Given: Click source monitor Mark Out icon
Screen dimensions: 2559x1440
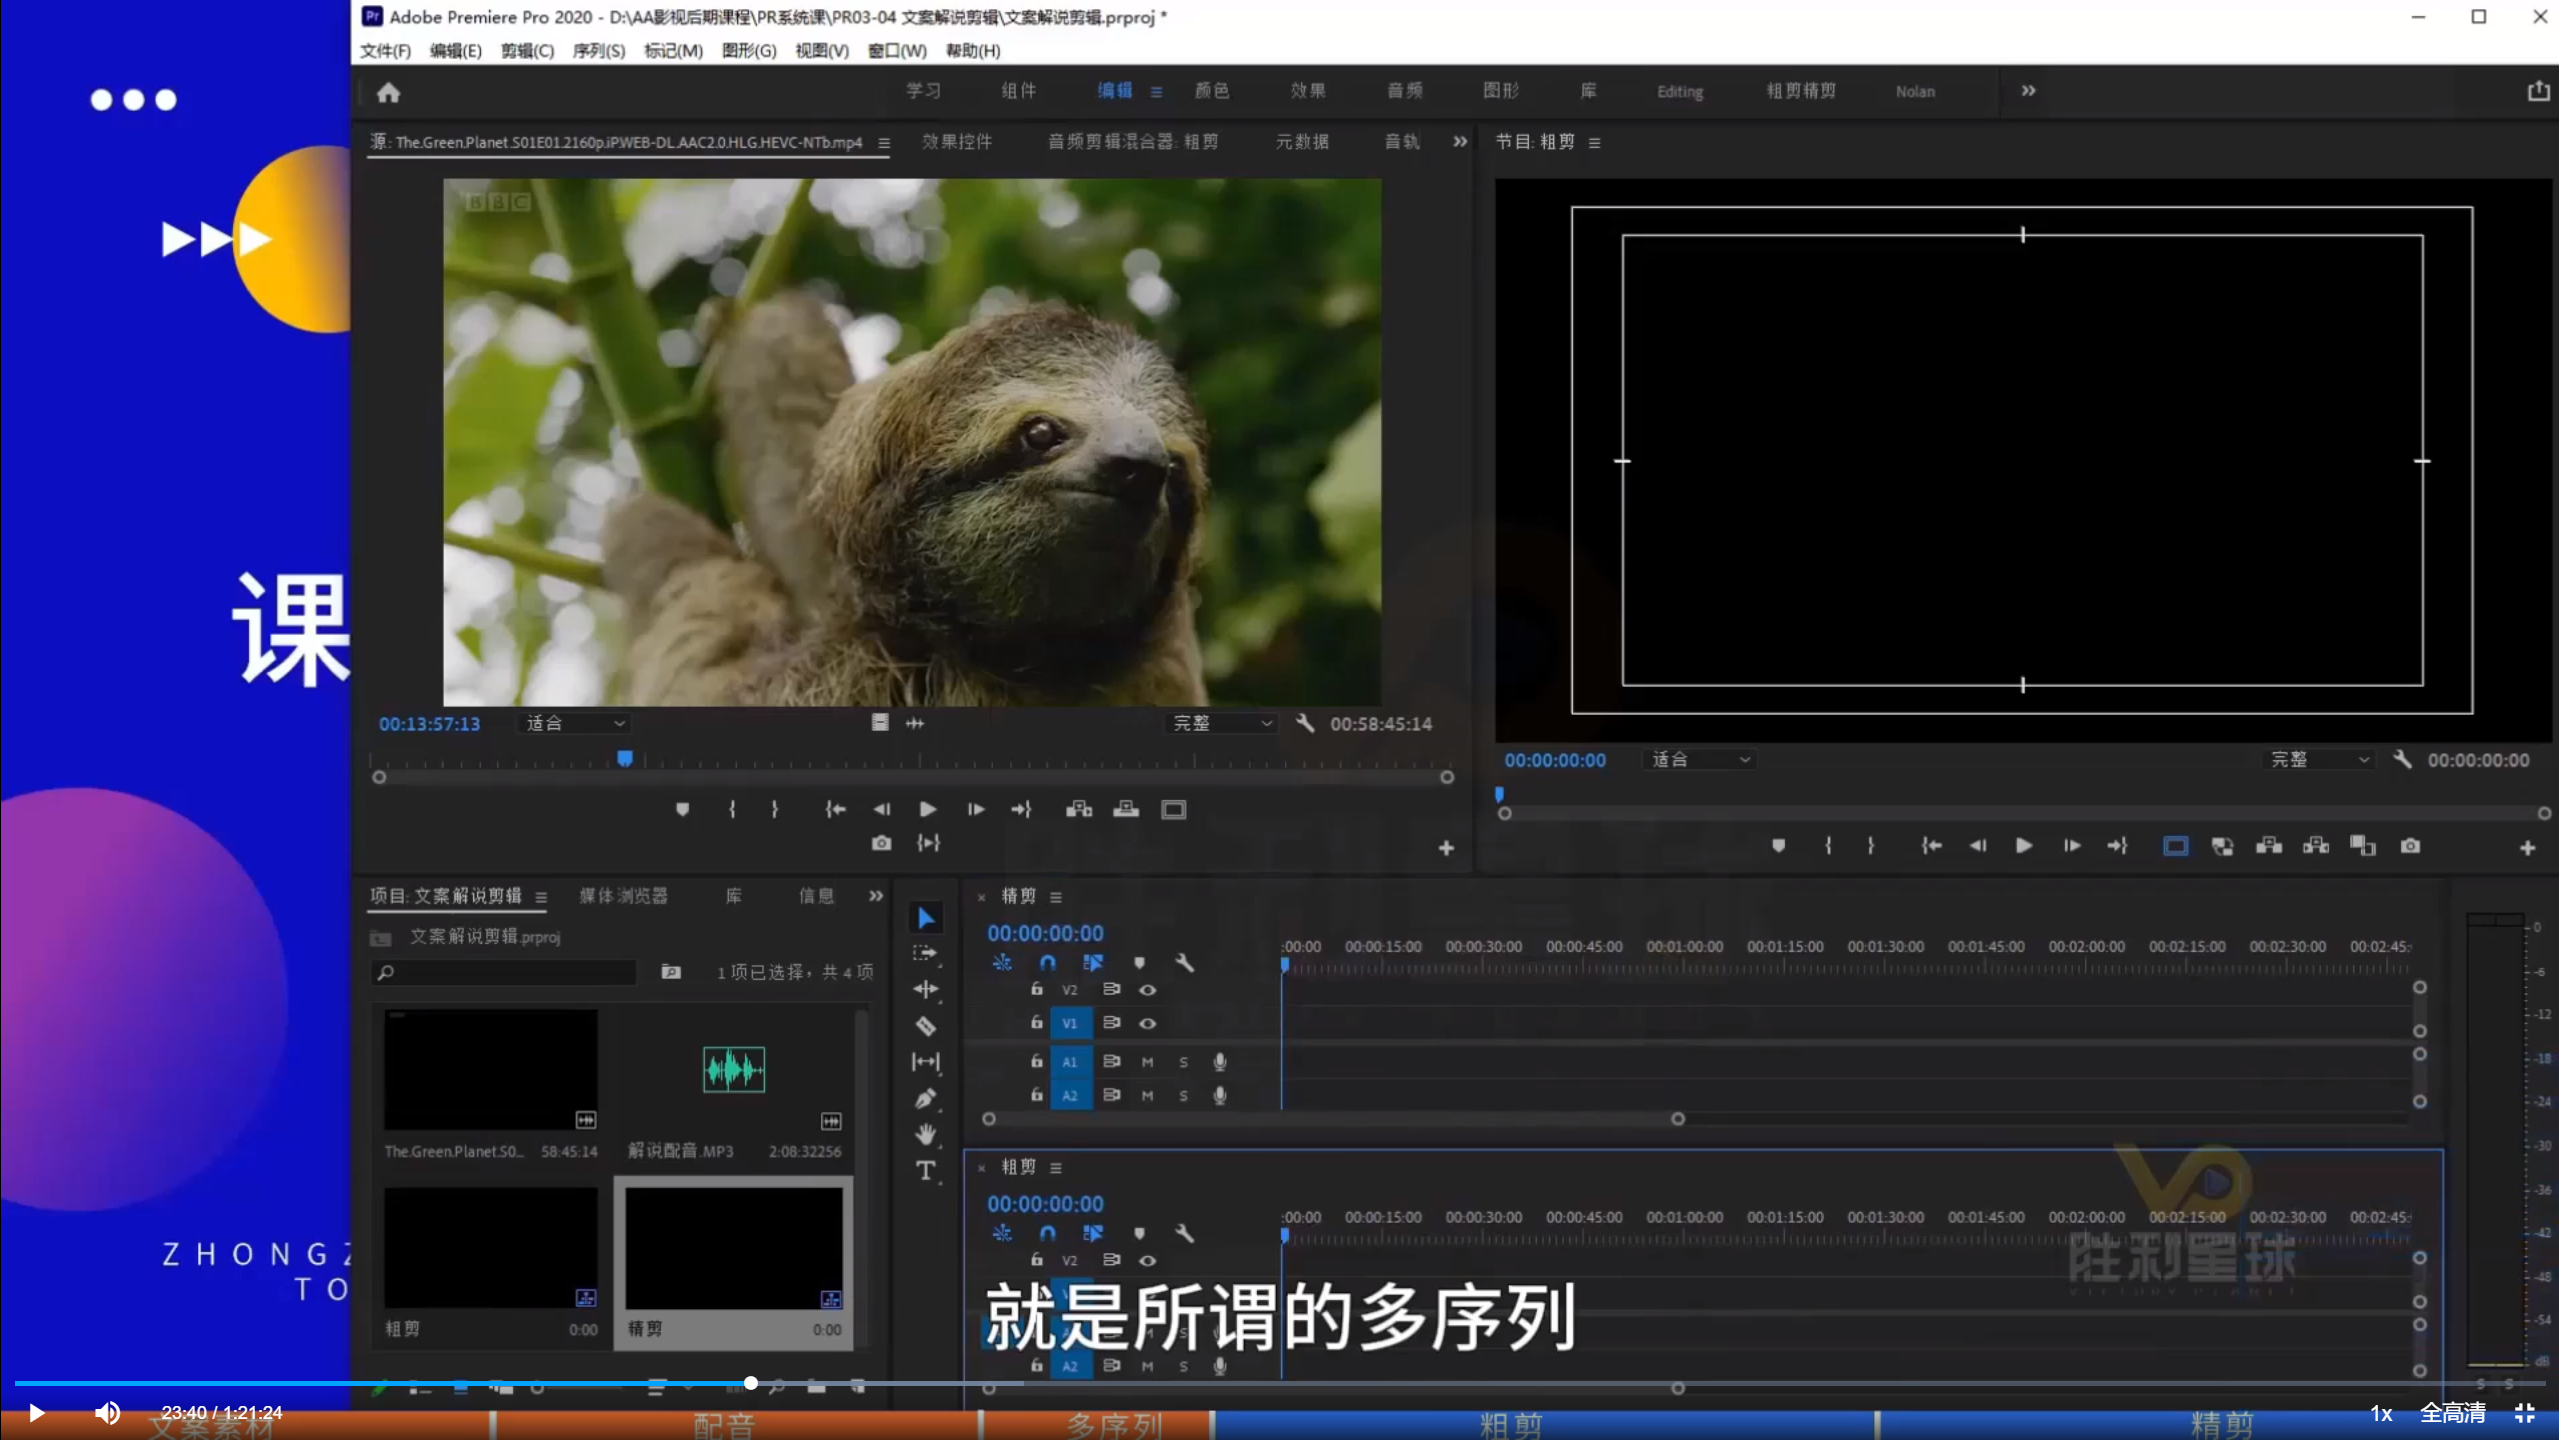Looking at the screenshot, I should click(x=774, y=809).
